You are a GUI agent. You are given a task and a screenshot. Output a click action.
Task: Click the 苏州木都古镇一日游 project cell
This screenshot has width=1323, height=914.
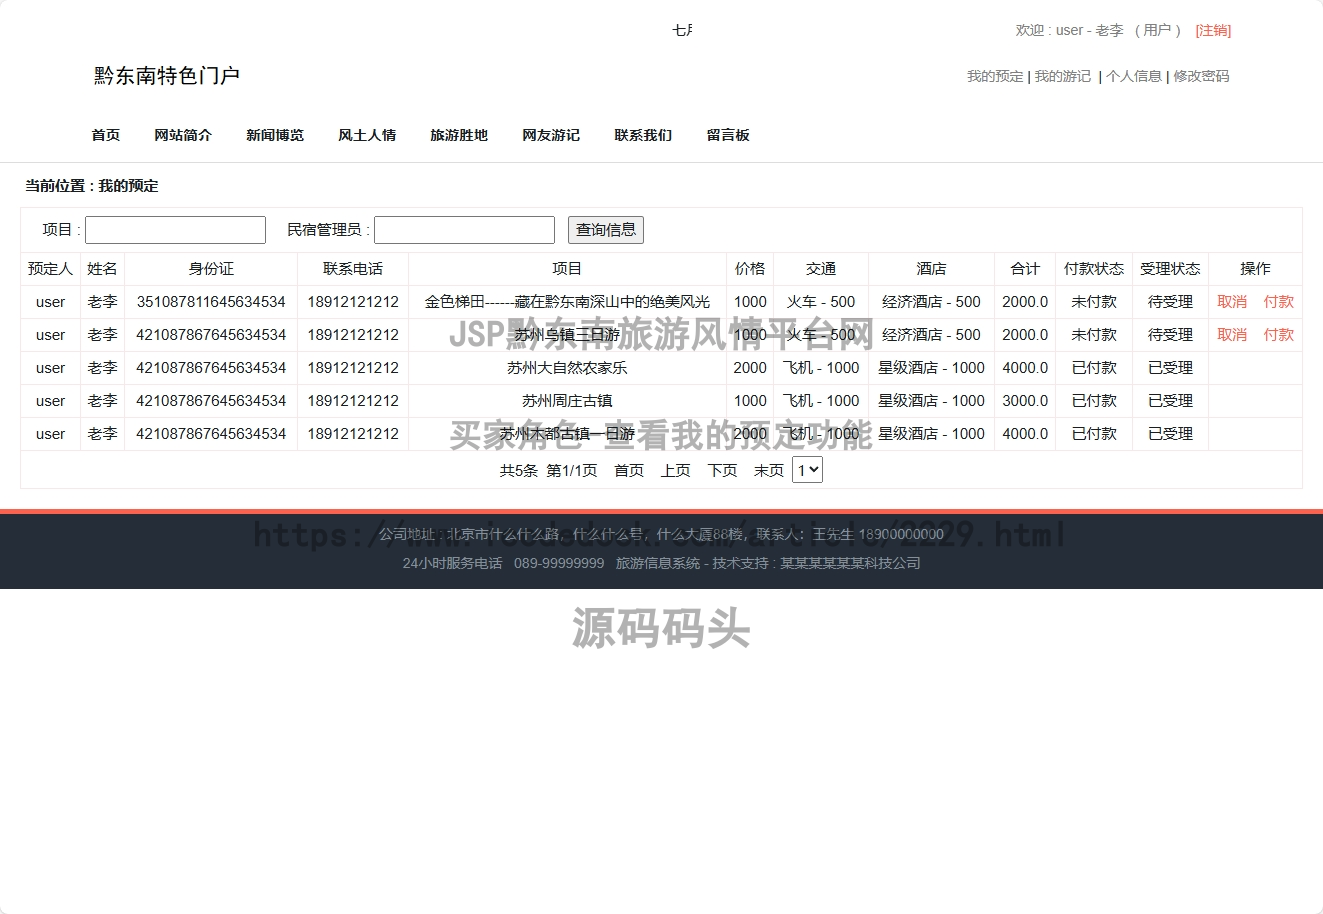pyautogui.click(x=567, y=434)
